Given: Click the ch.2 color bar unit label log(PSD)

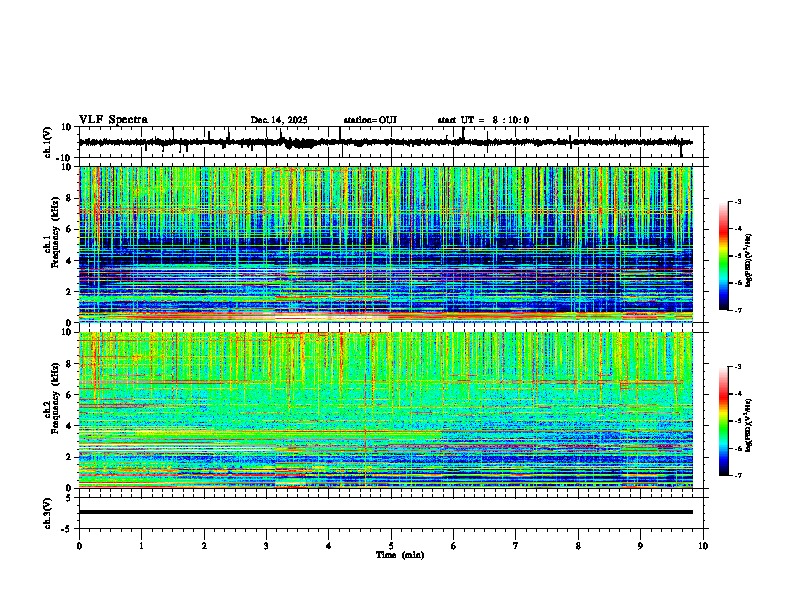Looking at the screenshot, I should coord(749,425).
